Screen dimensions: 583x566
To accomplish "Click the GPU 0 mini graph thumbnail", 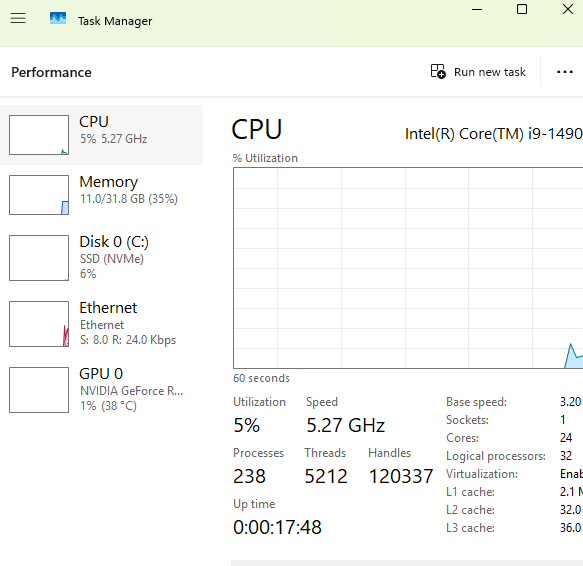I will pos(39,390).
